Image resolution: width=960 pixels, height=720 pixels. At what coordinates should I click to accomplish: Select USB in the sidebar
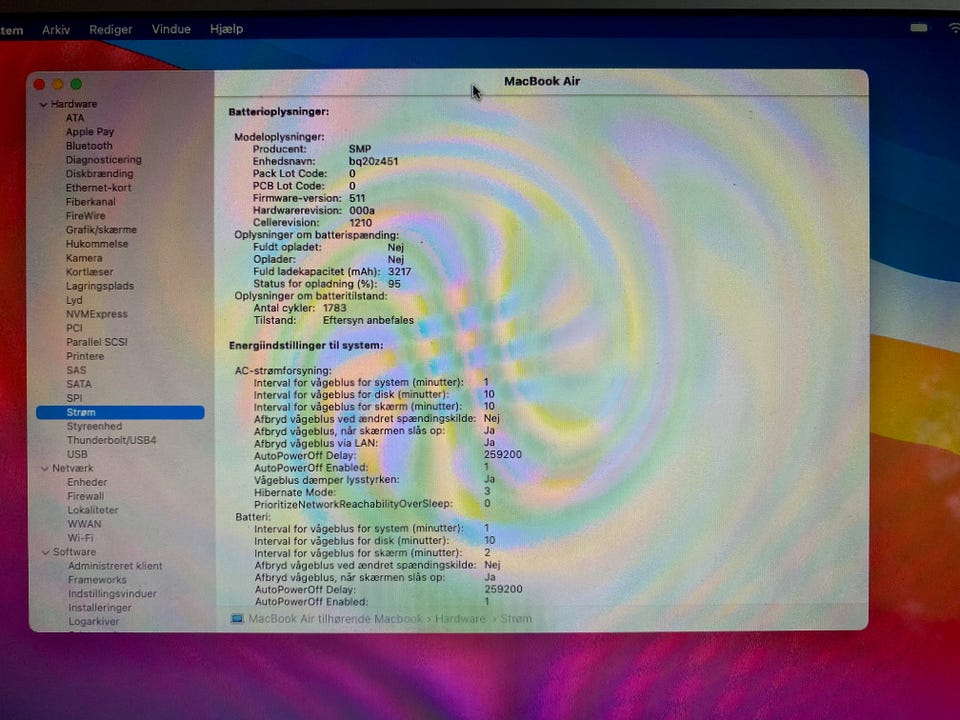[77, 454]
